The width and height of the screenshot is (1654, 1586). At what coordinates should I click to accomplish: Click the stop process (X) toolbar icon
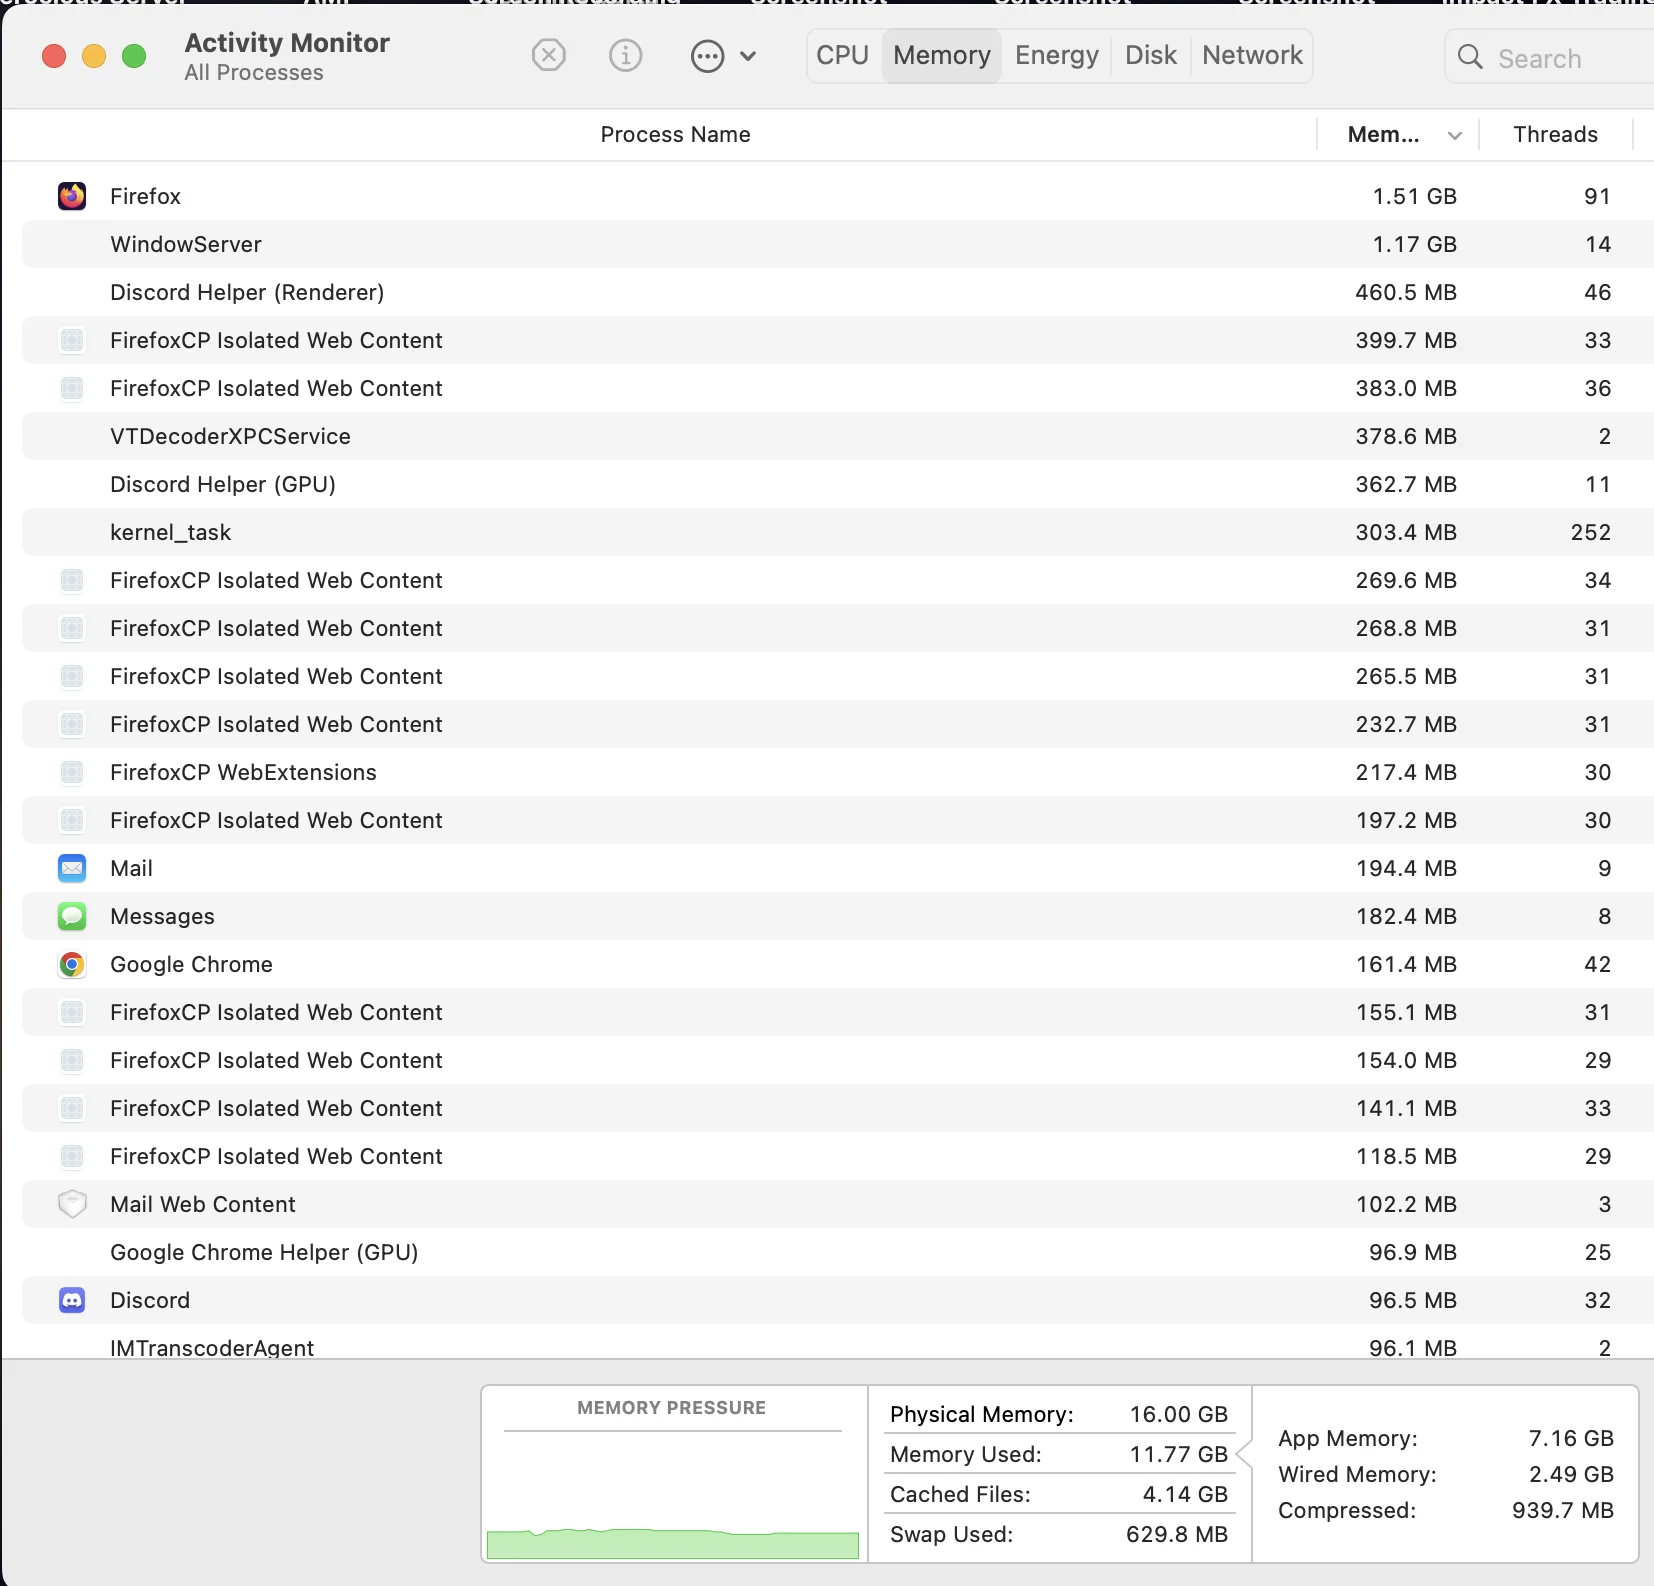point(548,55)
